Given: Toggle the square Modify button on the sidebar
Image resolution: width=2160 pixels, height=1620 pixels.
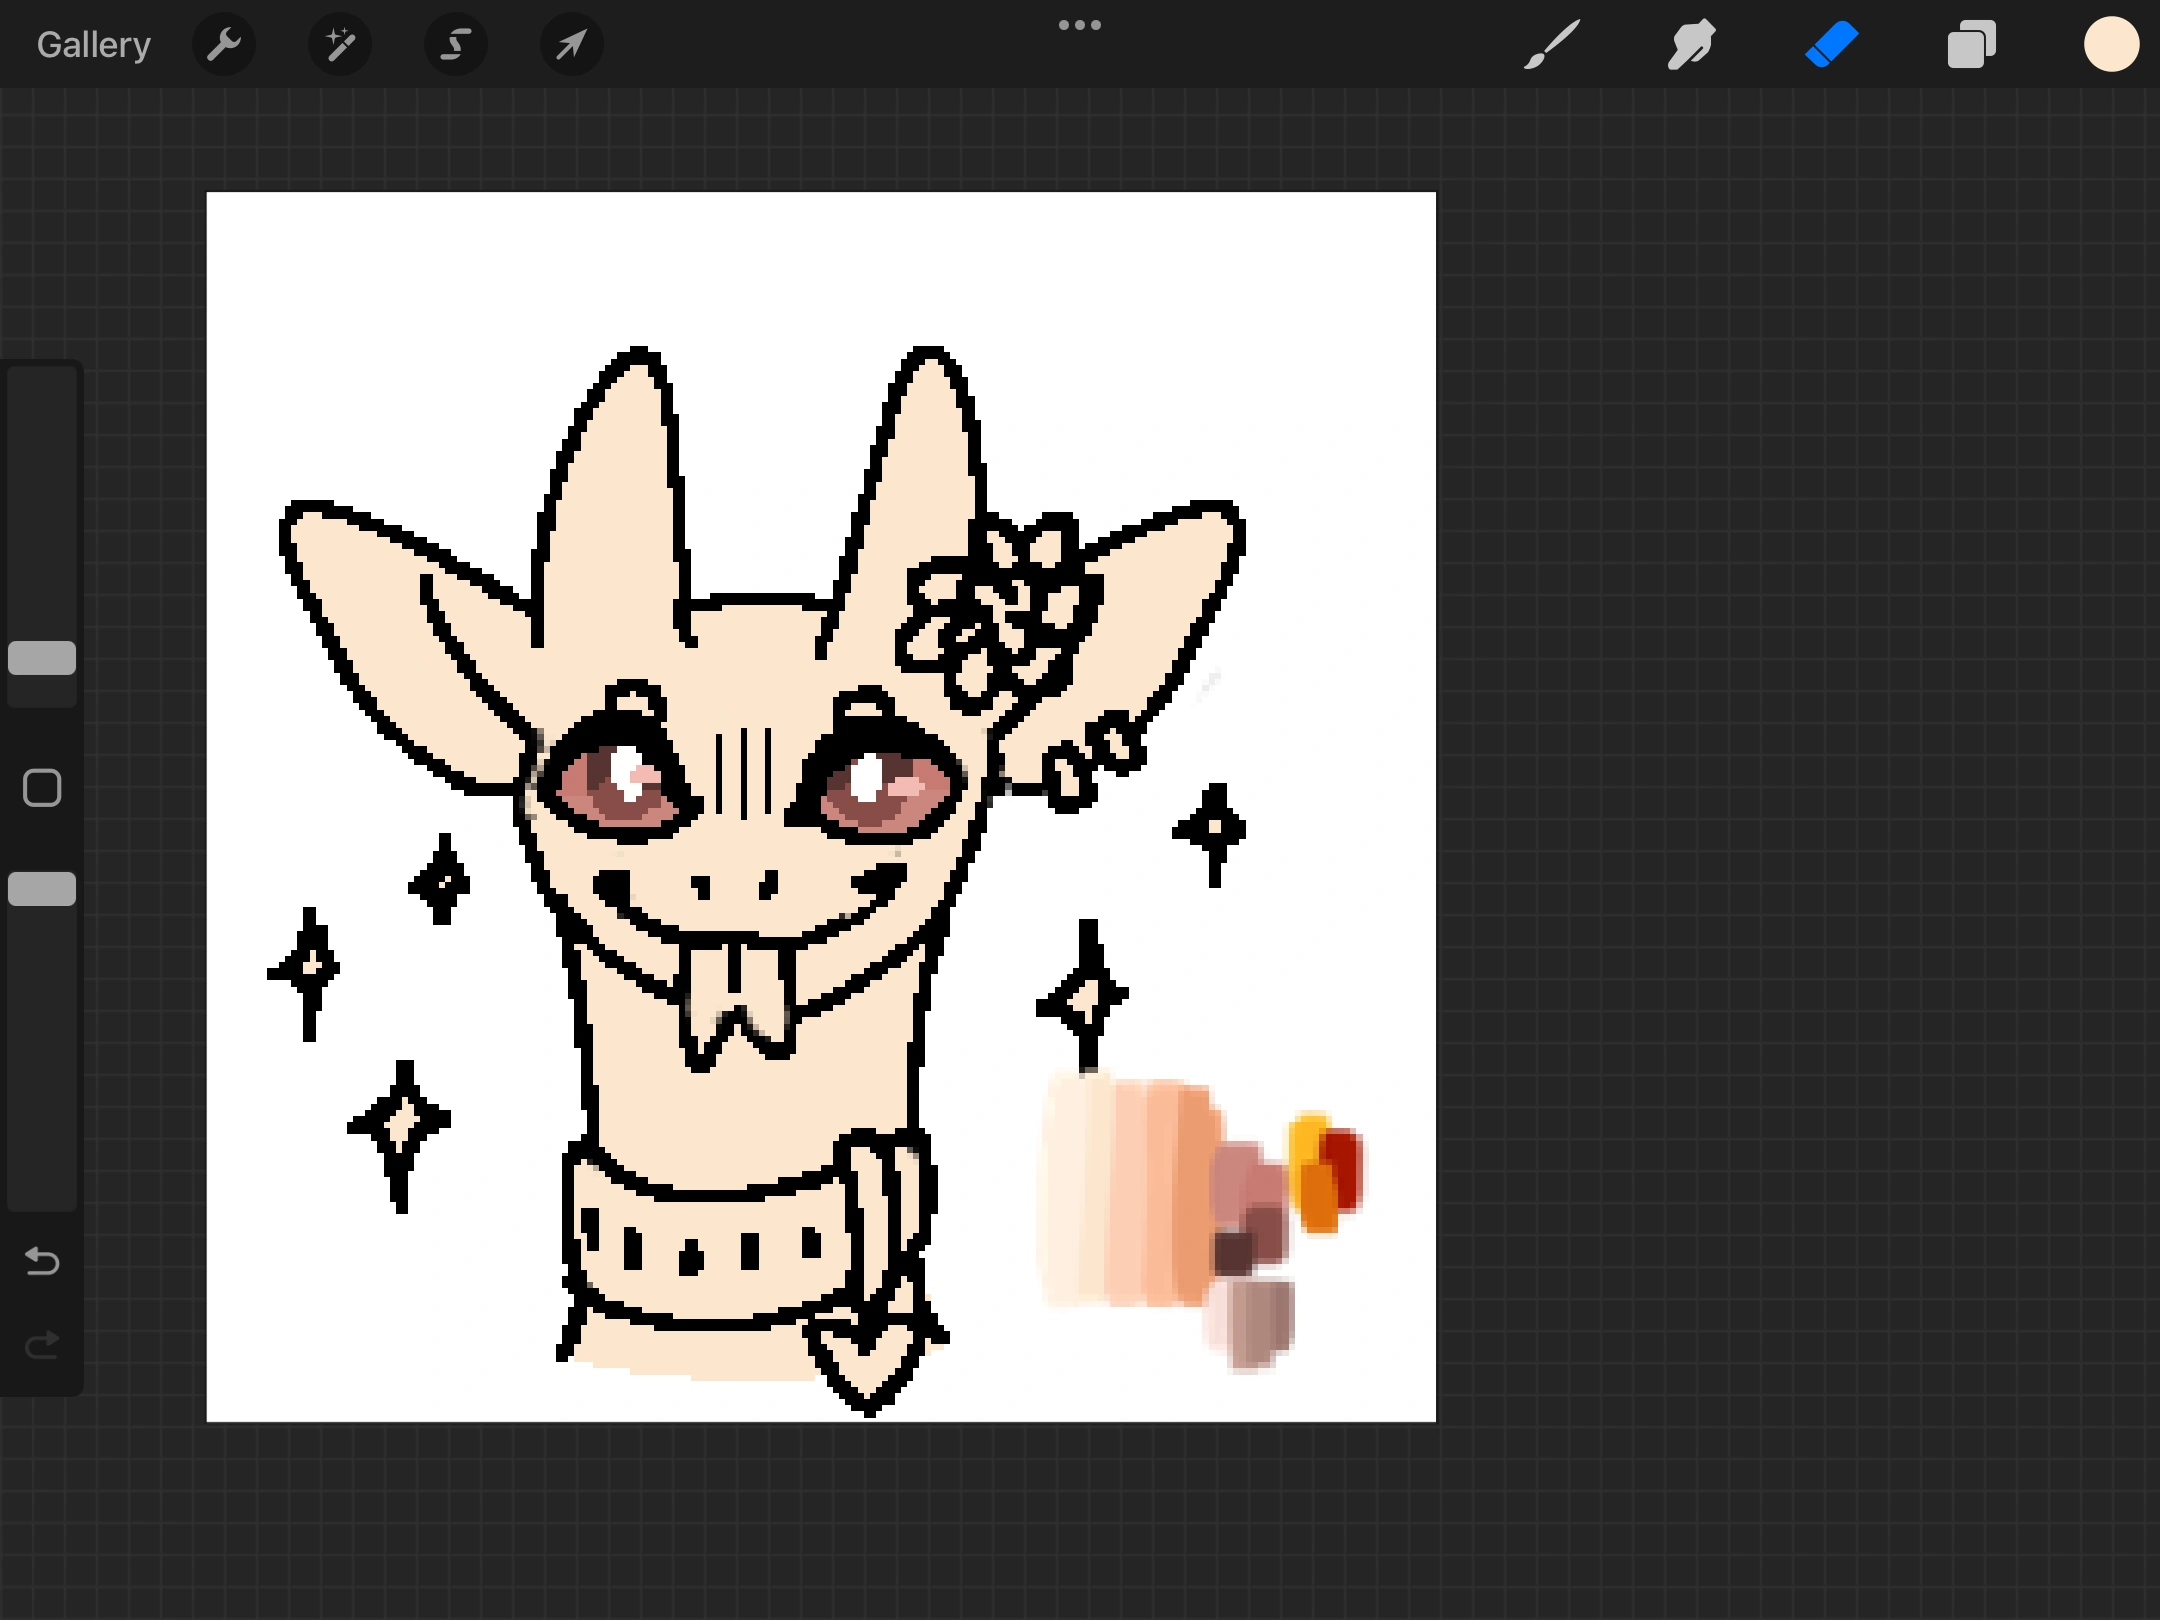Looking at the screenshot, I should click(x=41, y=788).
